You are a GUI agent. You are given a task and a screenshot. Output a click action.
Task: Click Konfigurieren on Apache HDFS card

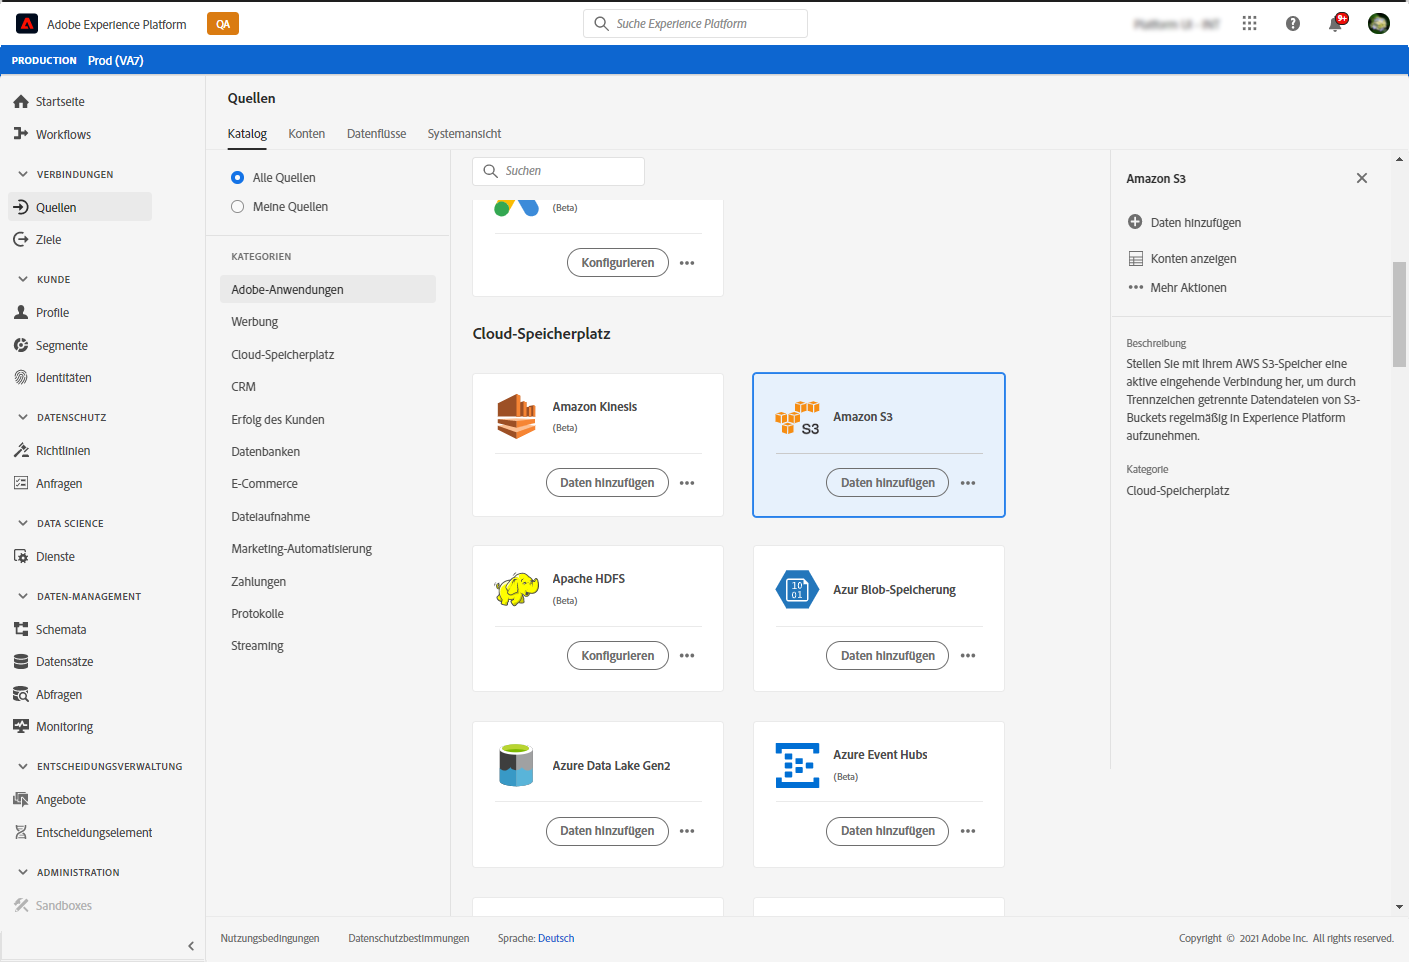point(618,656)
